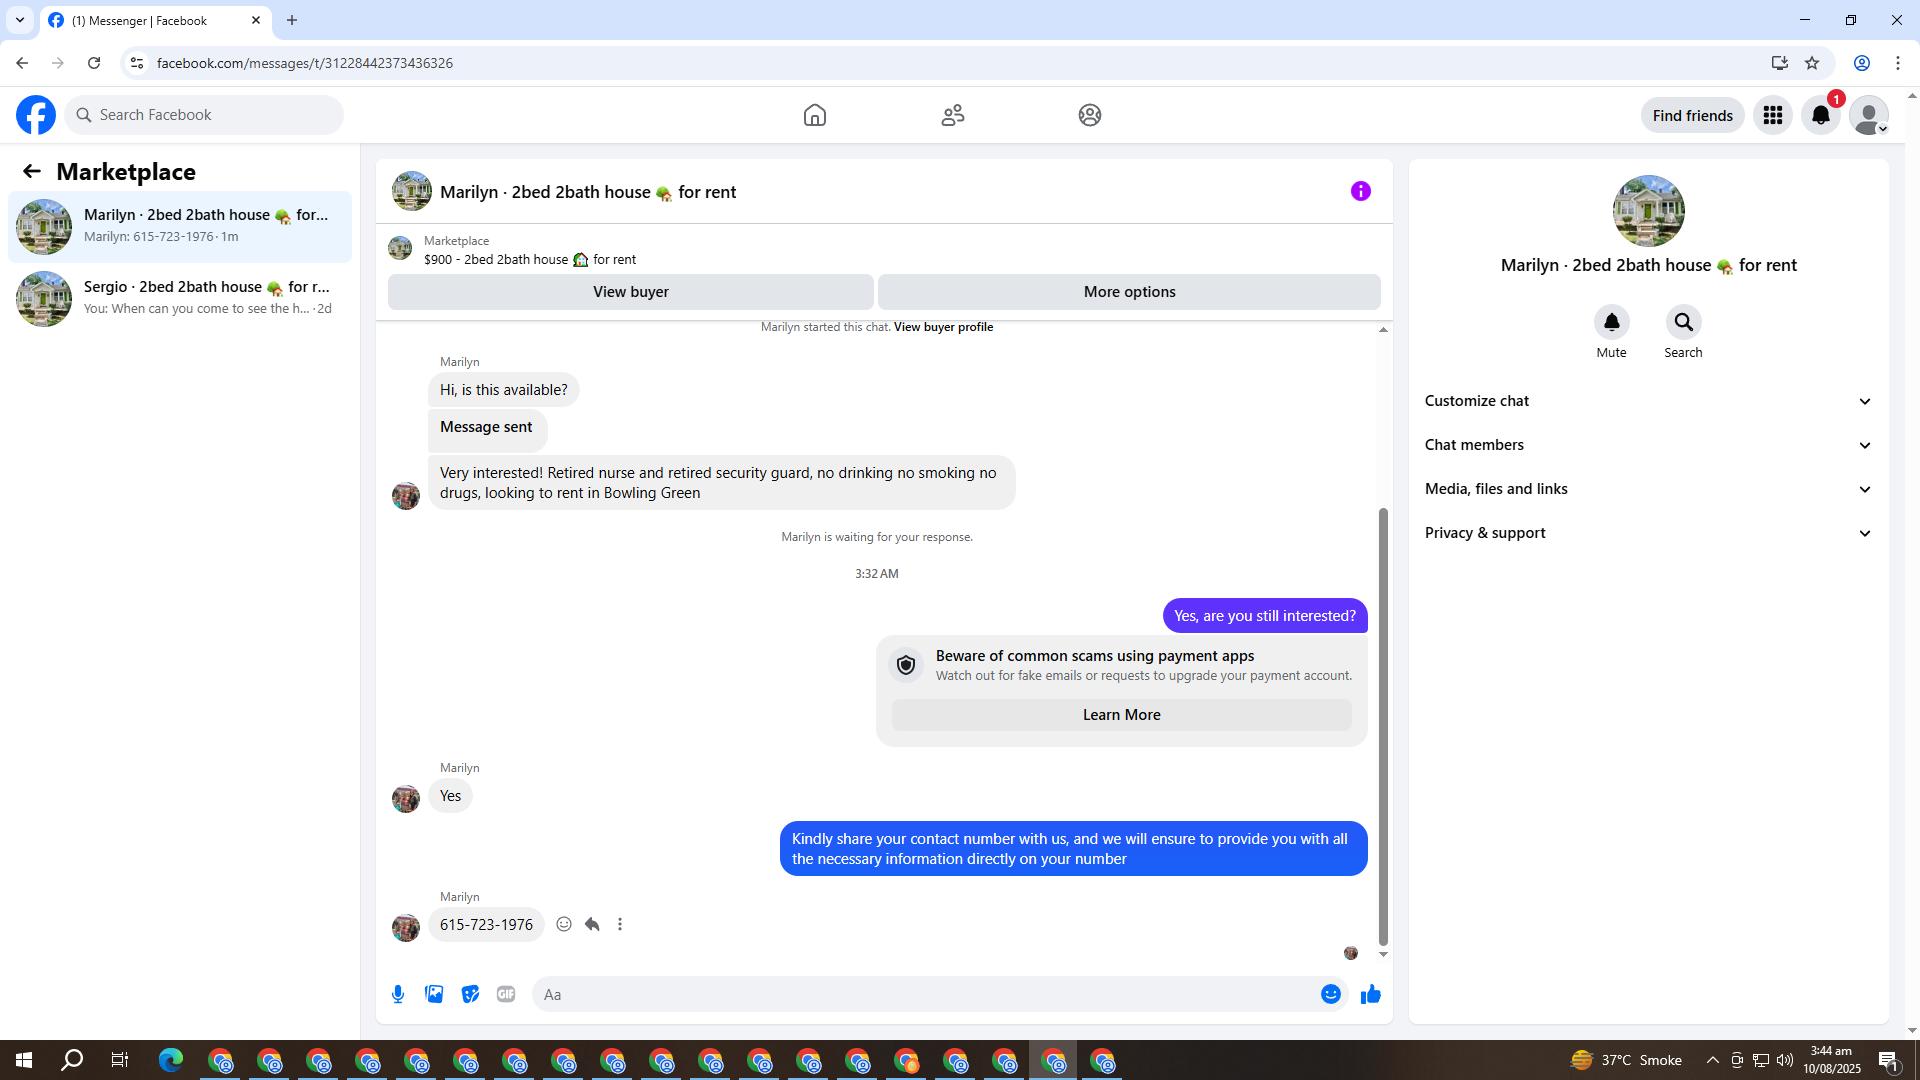This screenshot has height=1080, width=1920.
Task: Click the voice clip microphone icon
Action: tap(398, 994)
